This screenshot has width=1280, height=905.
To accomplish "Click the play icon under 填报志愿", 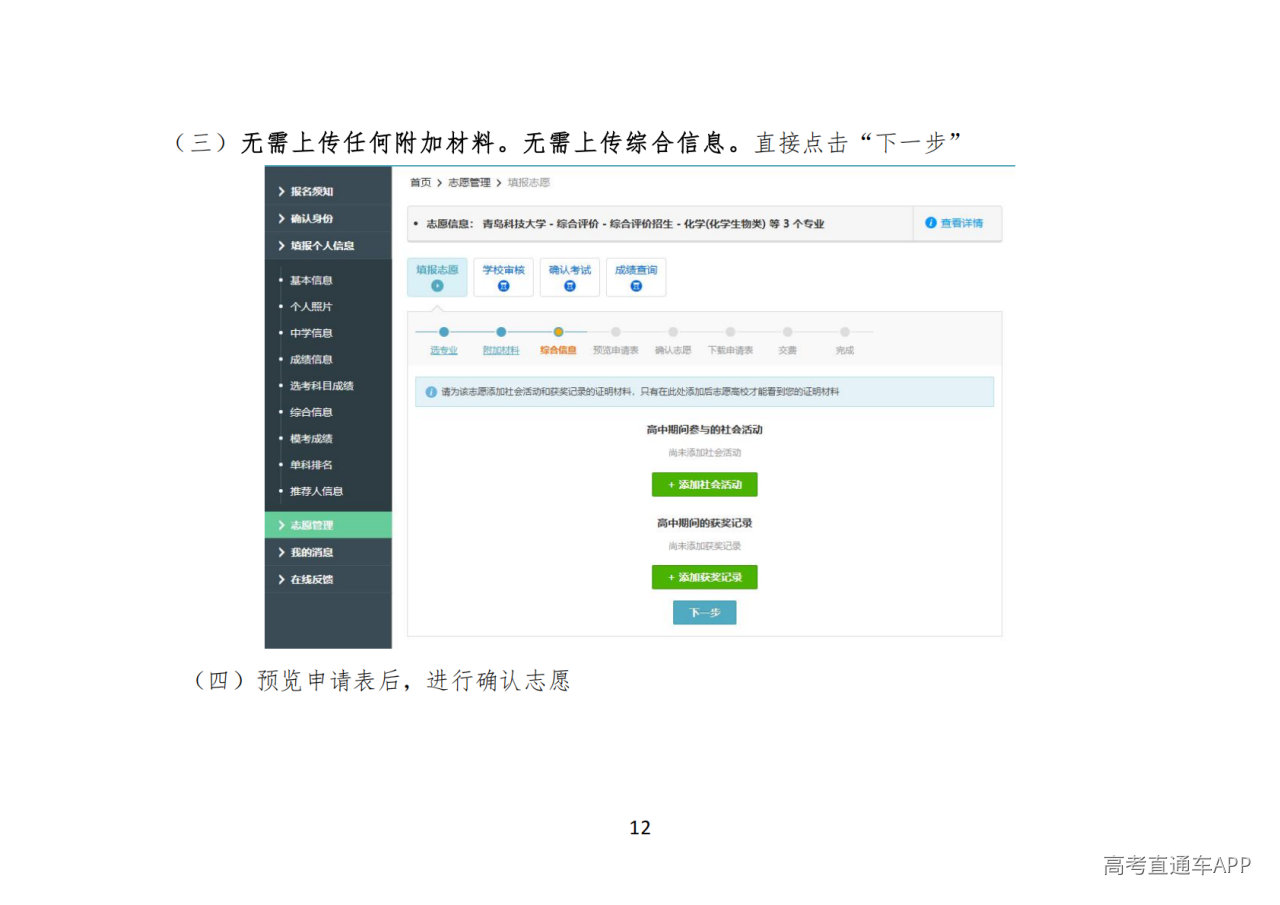I will tap(437, 286).
